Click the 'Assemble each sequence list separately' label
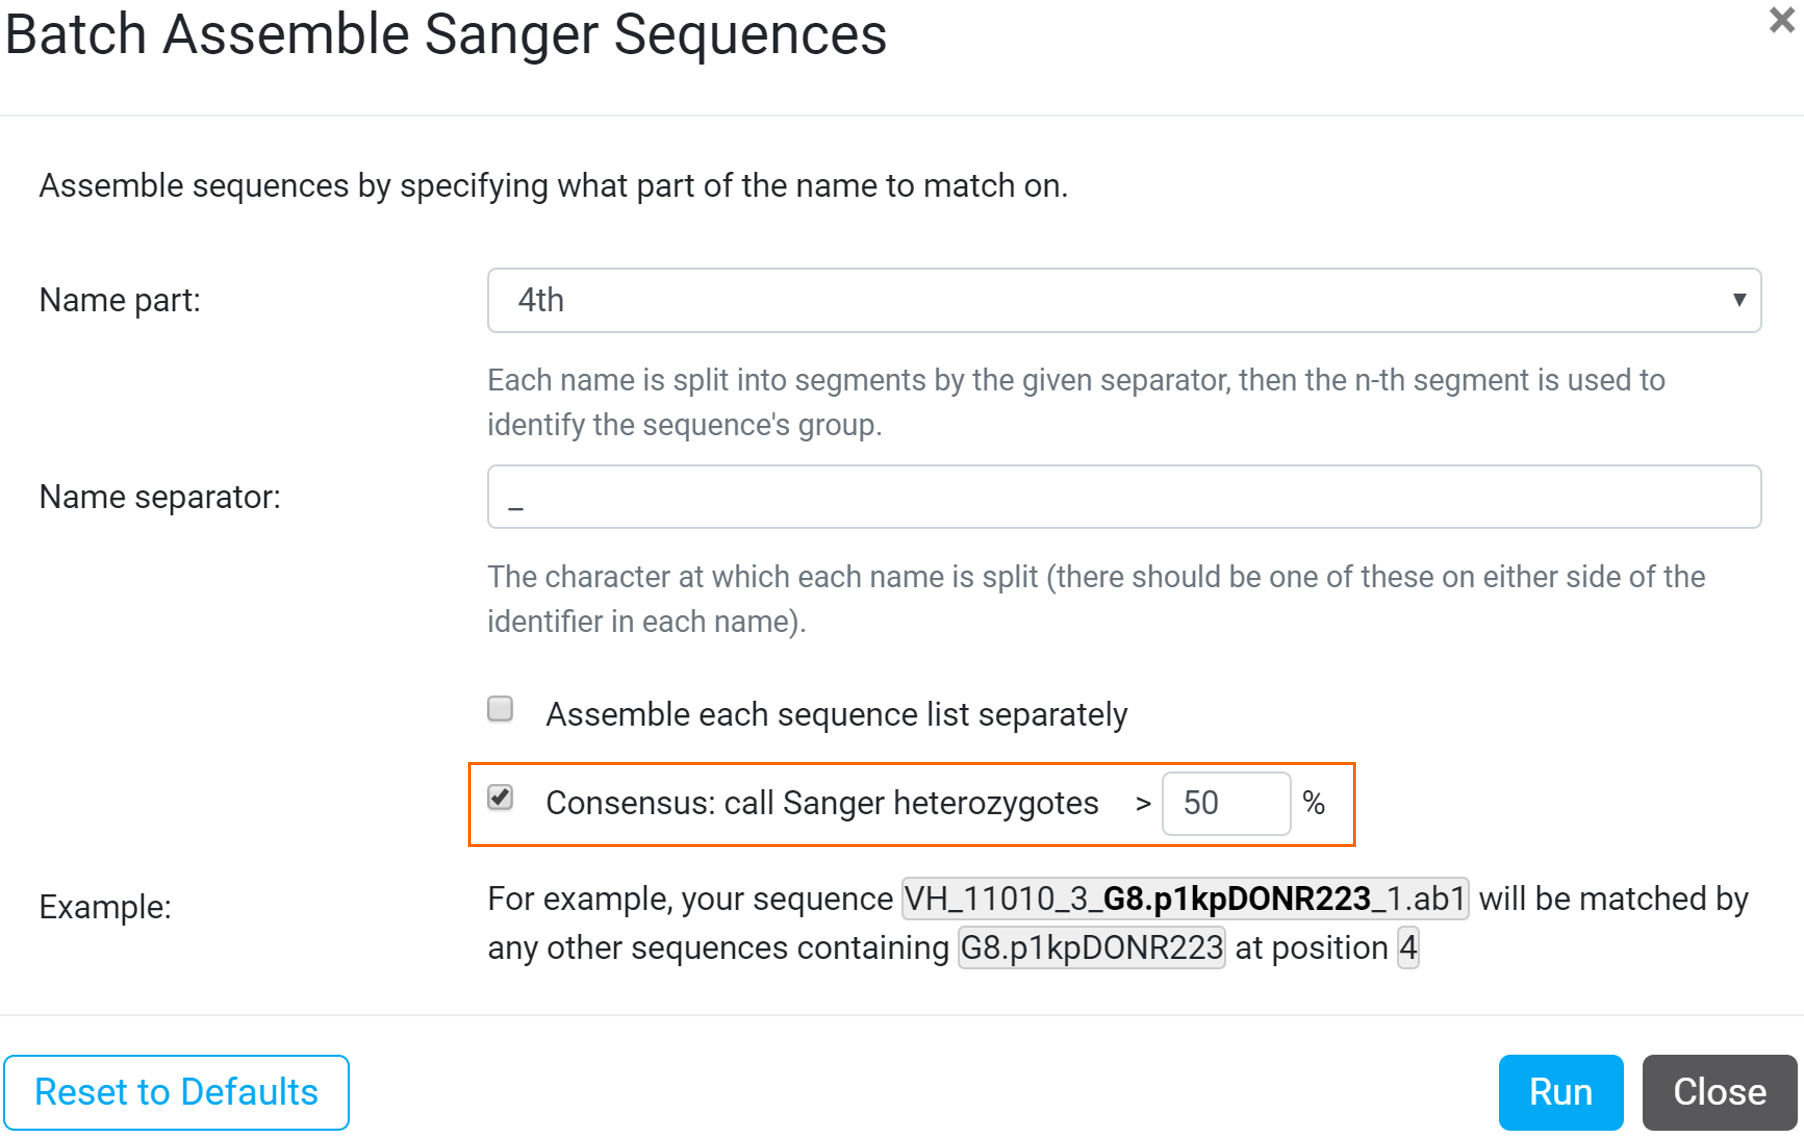1804x1138 pixels. (836, 715)
